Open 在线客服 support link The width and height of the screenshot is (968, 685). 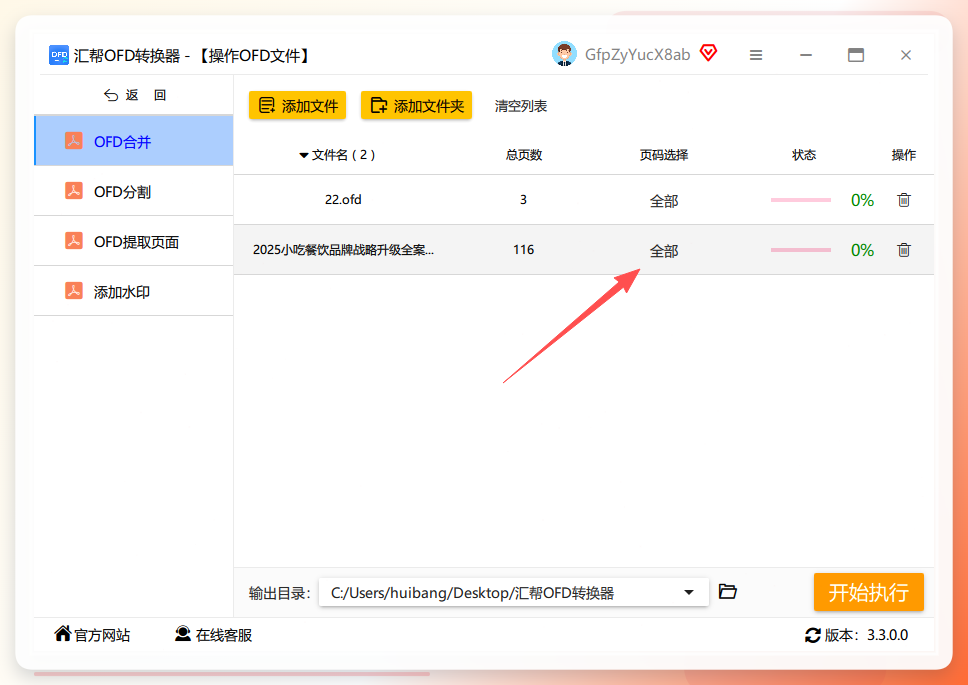[214, 635]
